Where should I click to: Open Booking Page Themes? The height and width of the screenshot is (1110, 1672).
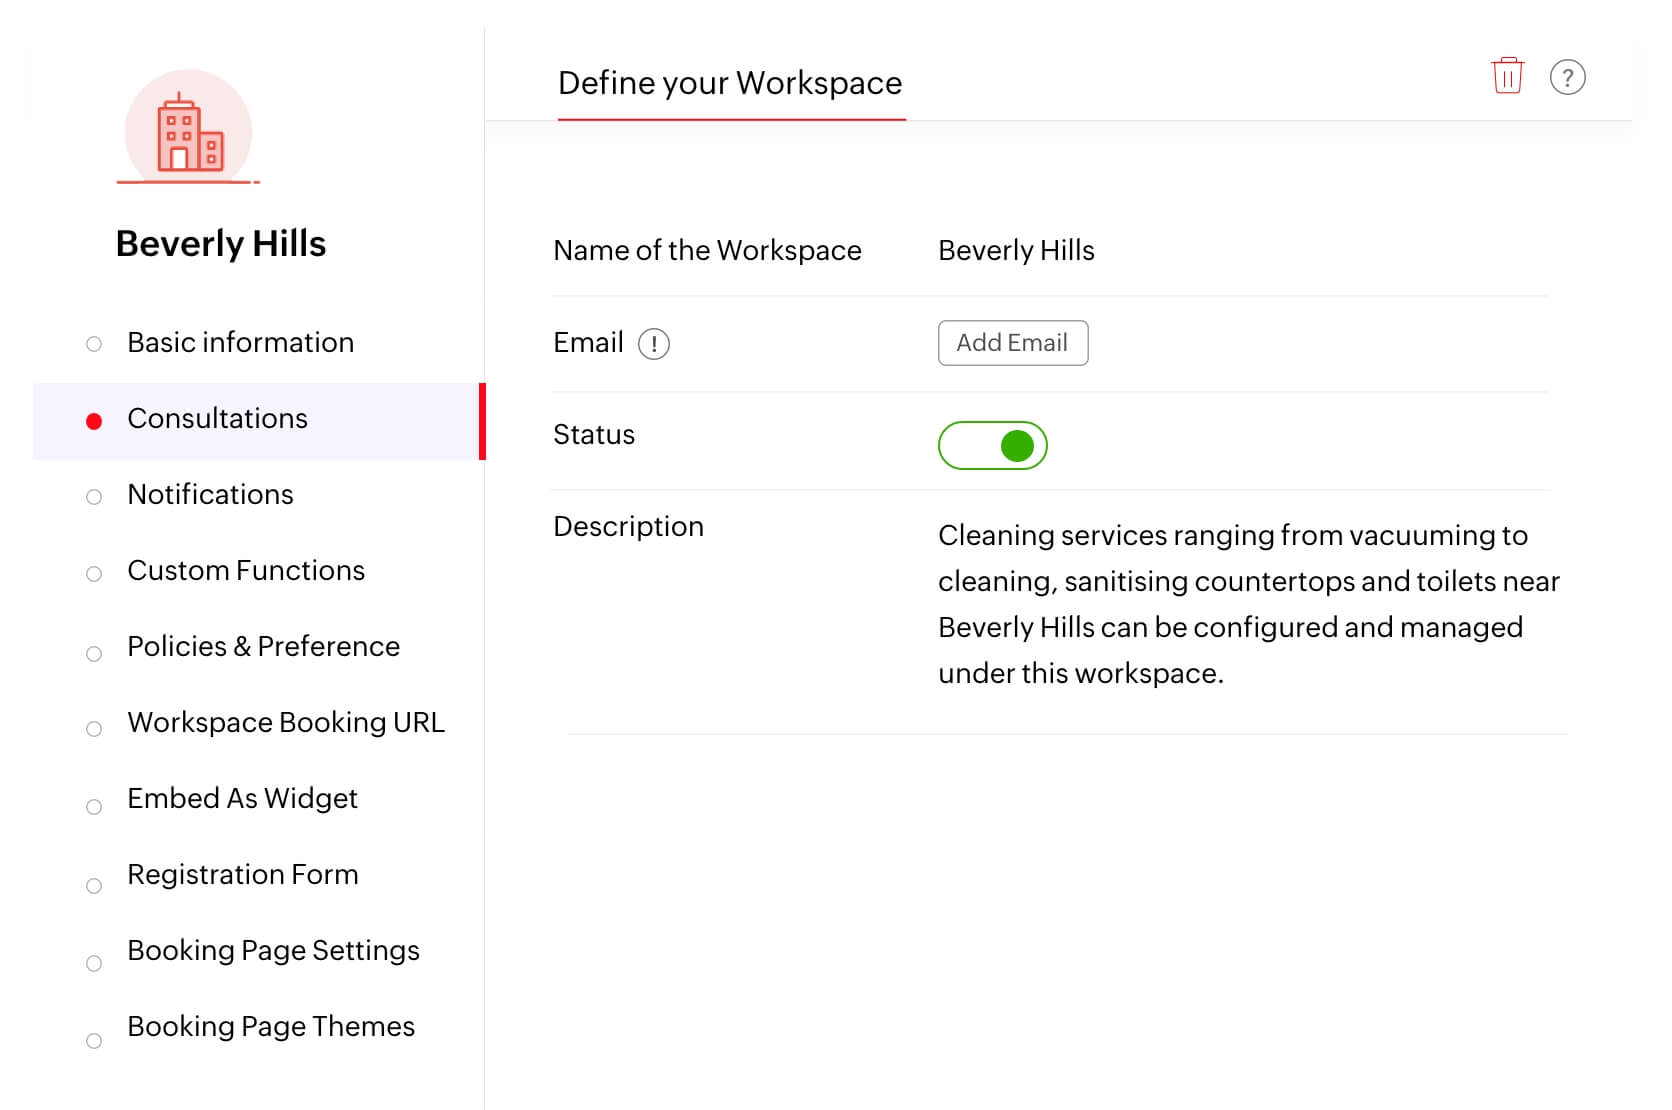pos(271,1027)
